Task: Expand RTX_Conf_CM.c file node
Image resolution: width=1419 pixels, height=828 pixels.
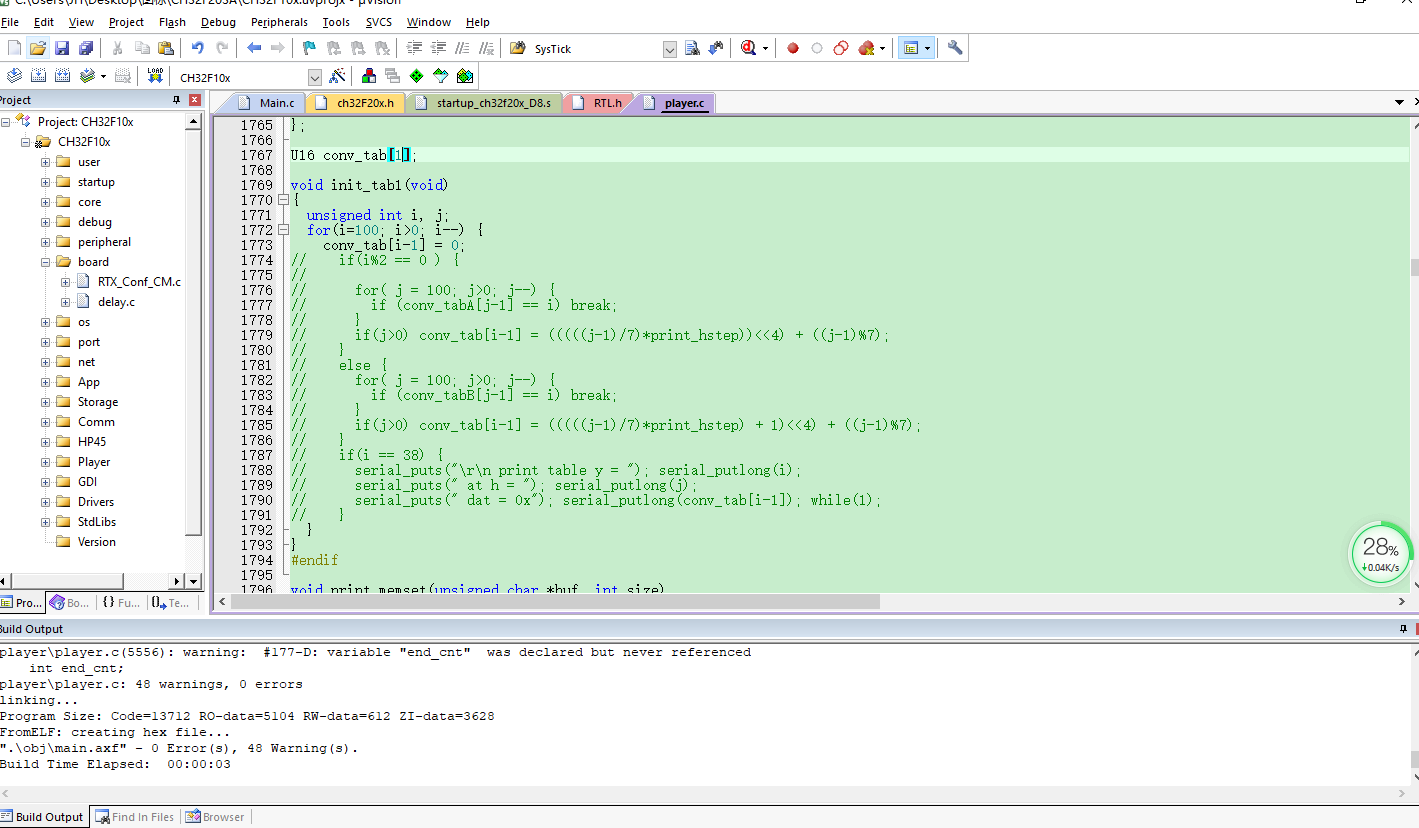Action: (65, 282)
